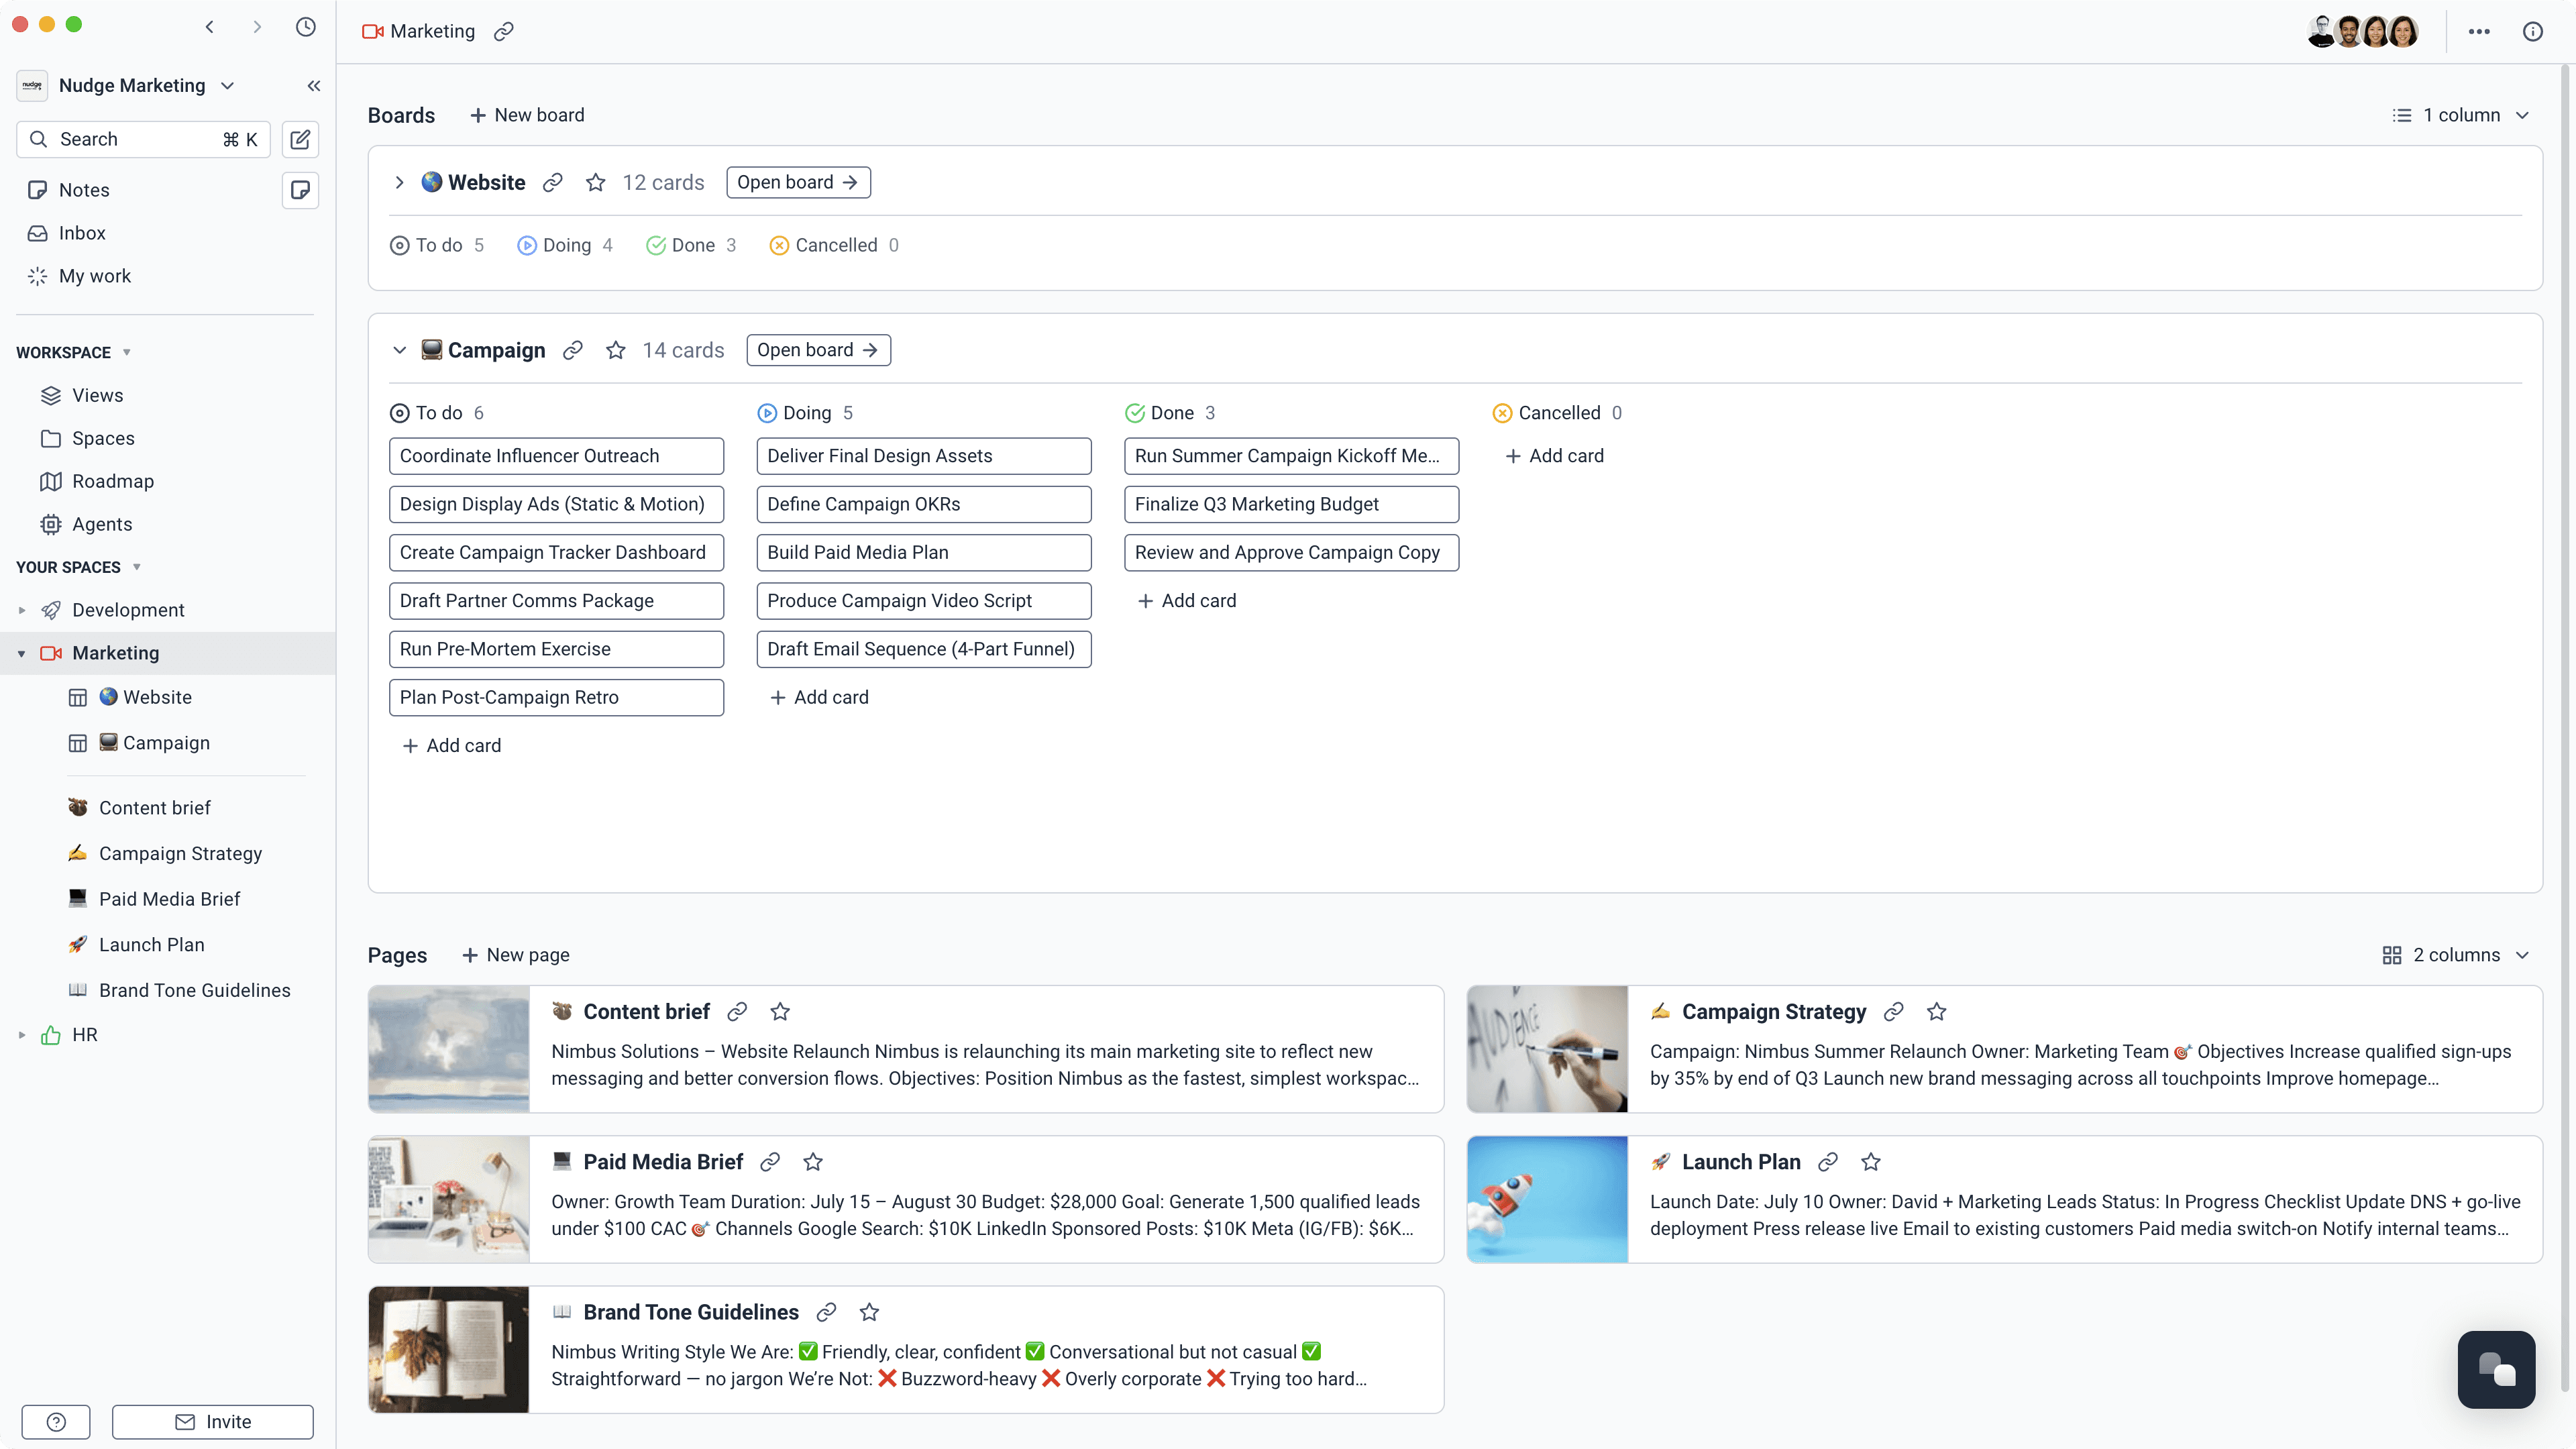Image resolution: width=2576 pixels, height=1449 pixels.
Task: Add card in the Doing column
Action: pos(819,697)
